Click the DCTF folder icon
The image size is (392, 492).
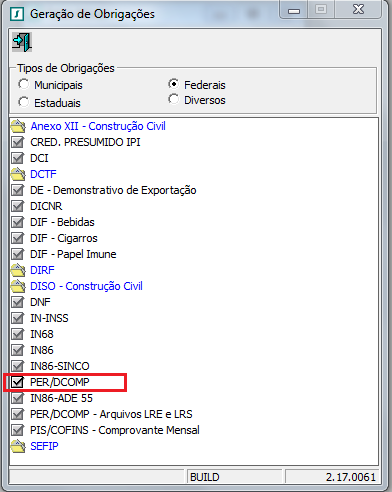(18, 174)
